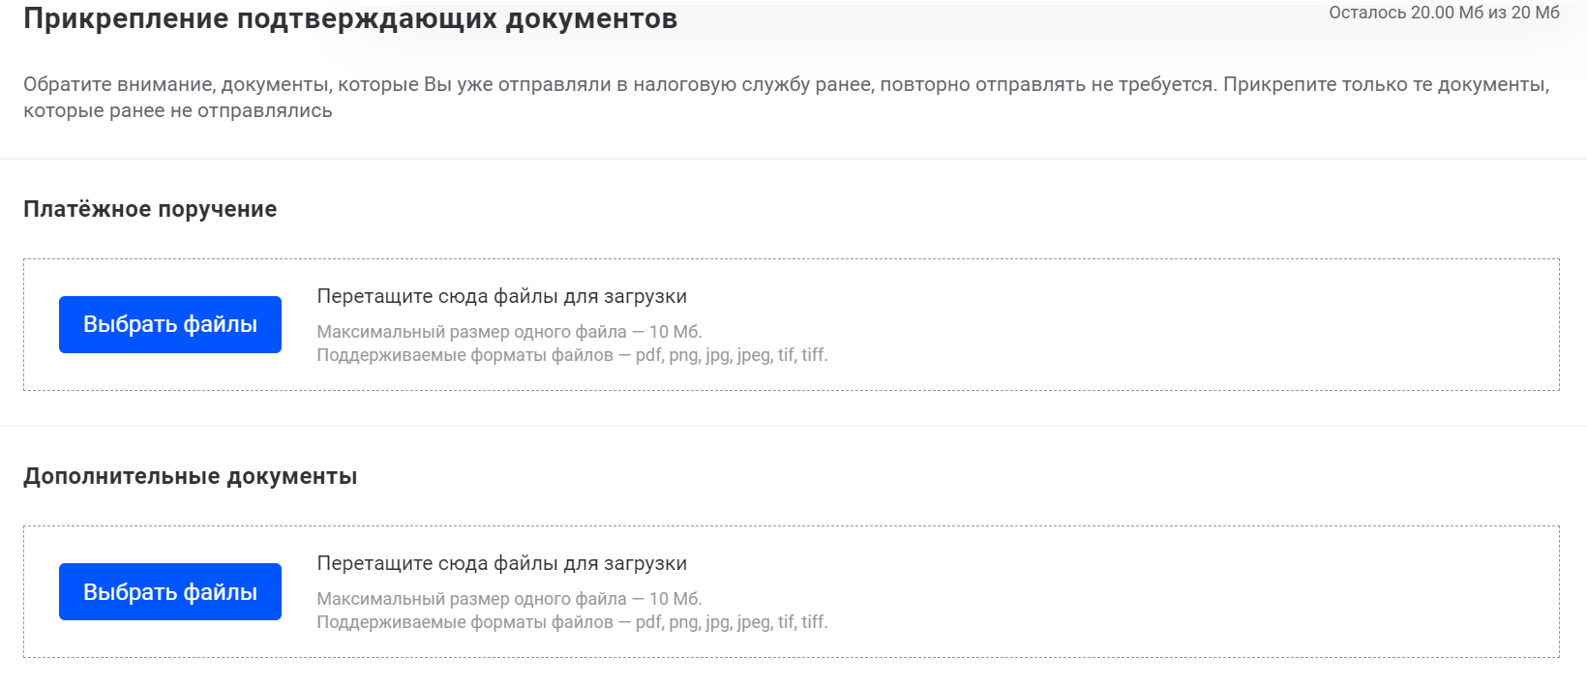Select the Дополнительные документы section heading
This screenshot has height=688, width=1587.
(190, 476)
